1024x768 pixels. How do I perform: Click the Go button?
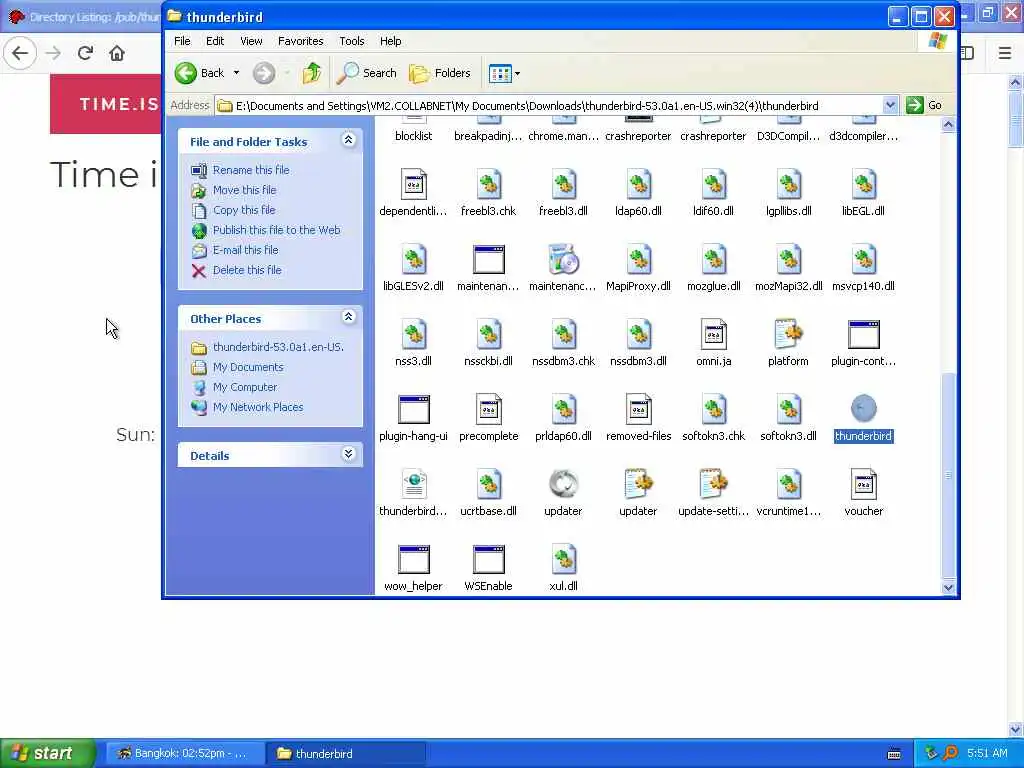pyautogui.click(x=924, y=105)
